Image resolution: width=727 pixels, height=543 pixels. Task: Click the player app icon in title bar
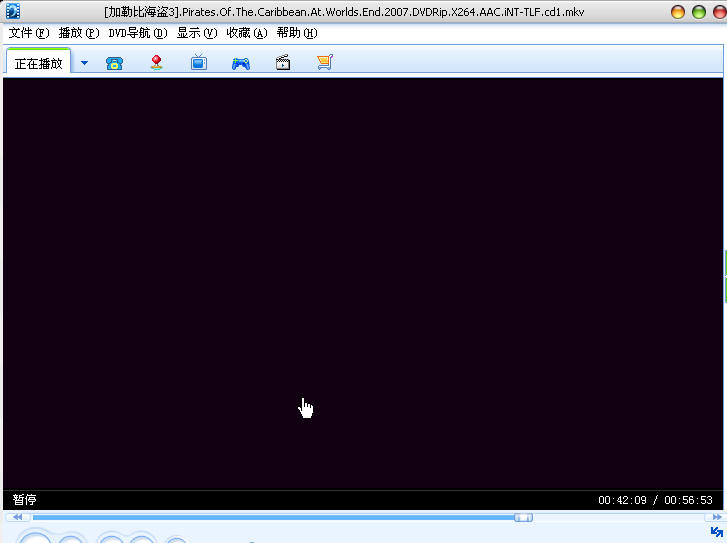(x=12, y=12)
